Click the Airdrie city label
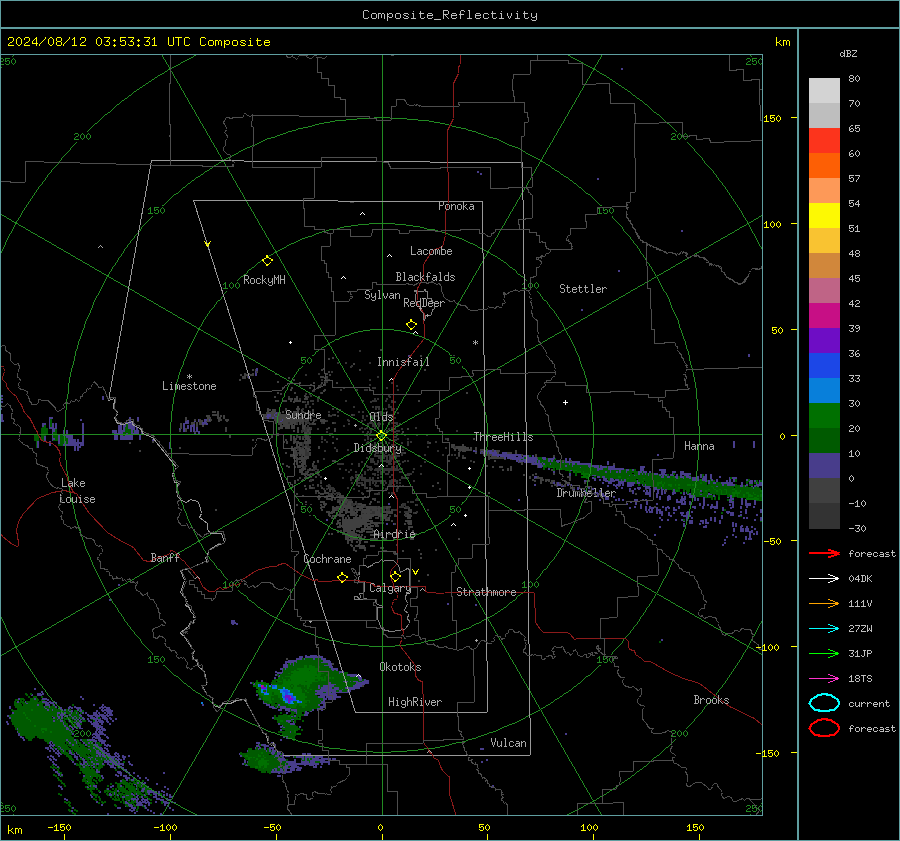 point(394,534)
